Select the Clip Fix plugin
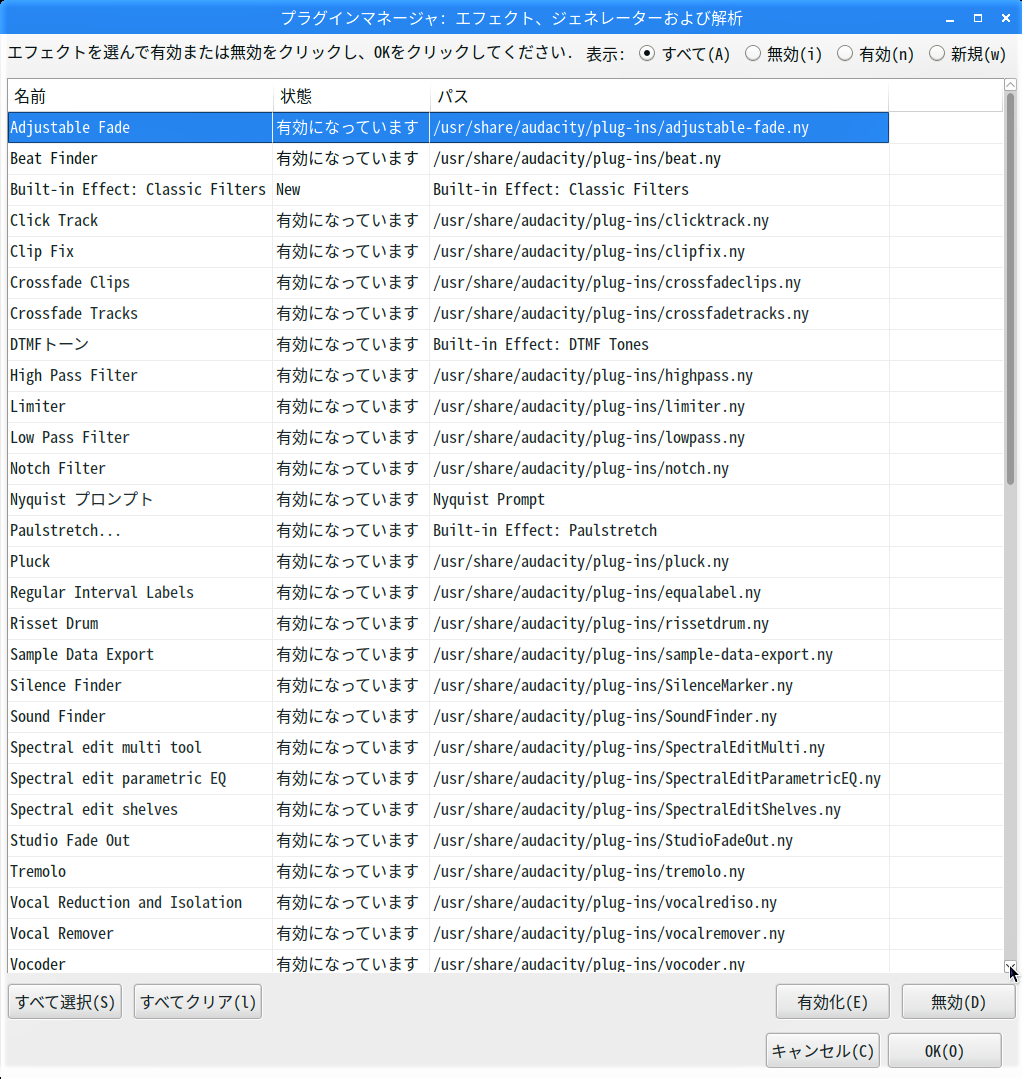This screenshot has height=1079, width=1022. [x=42, y=251]
